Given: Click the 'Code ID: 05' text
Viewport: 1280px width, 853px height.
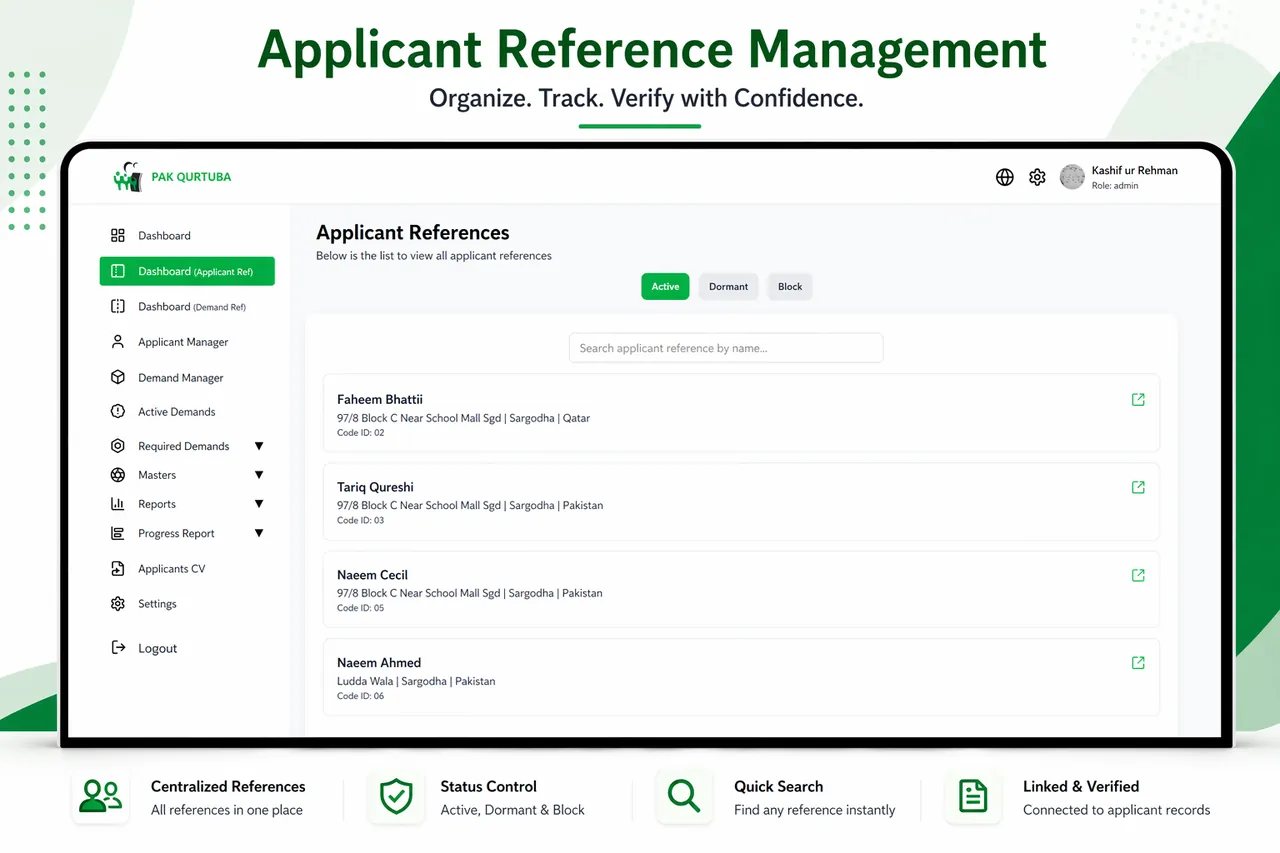Looking at the screenshot, I should point(360,608).
